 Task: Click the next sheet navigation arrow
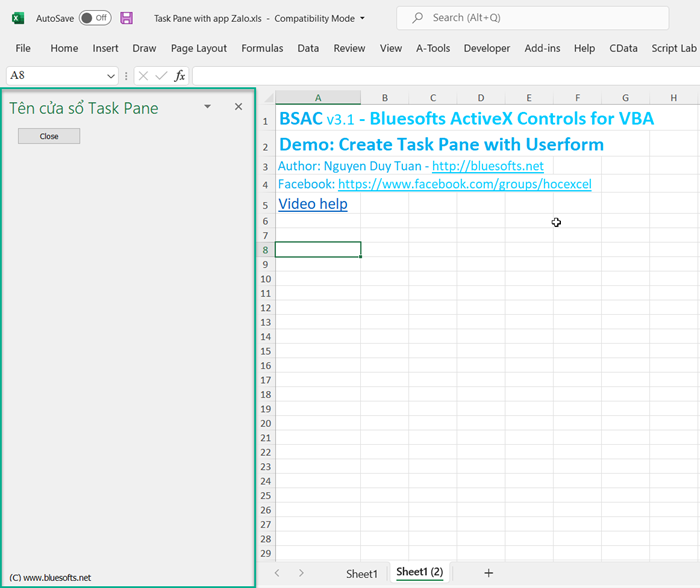point(301,573)
